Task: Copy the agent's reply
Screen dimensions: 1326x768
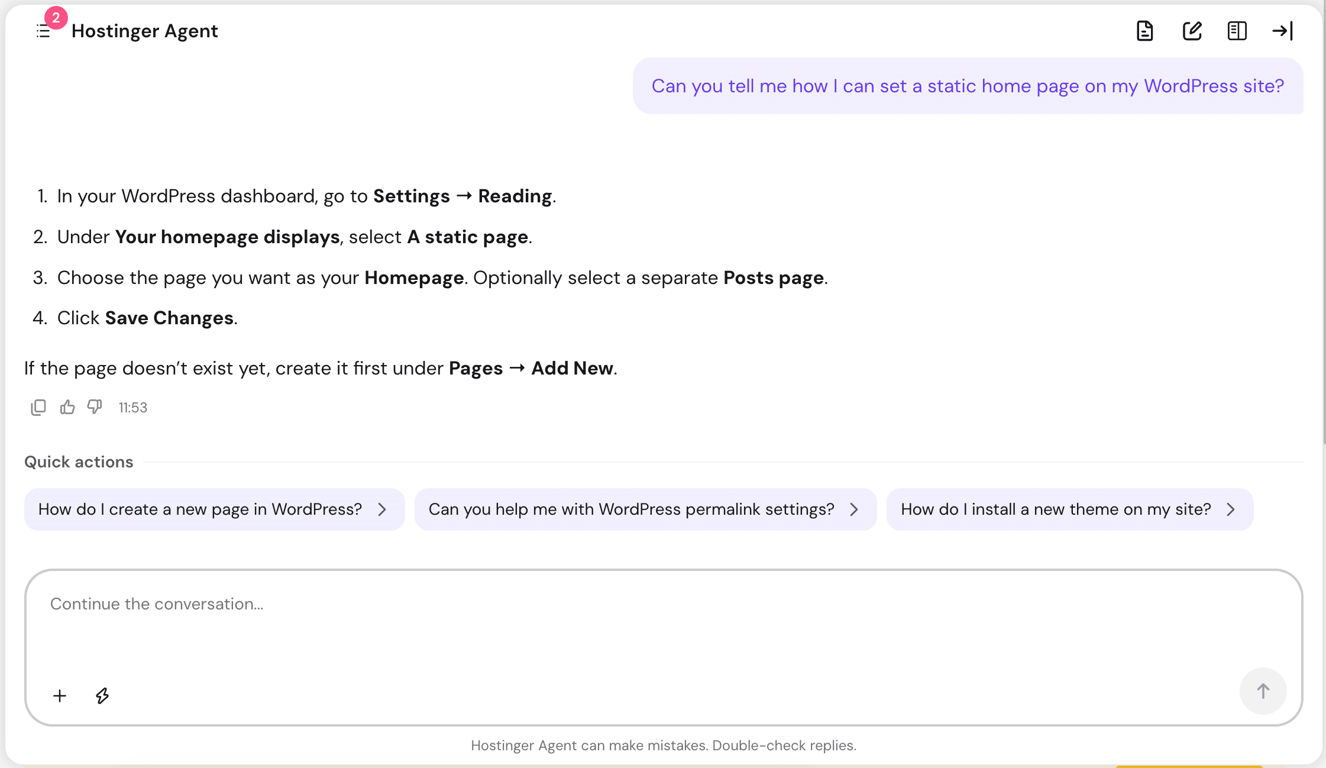Action: click(x=38, y=407)
